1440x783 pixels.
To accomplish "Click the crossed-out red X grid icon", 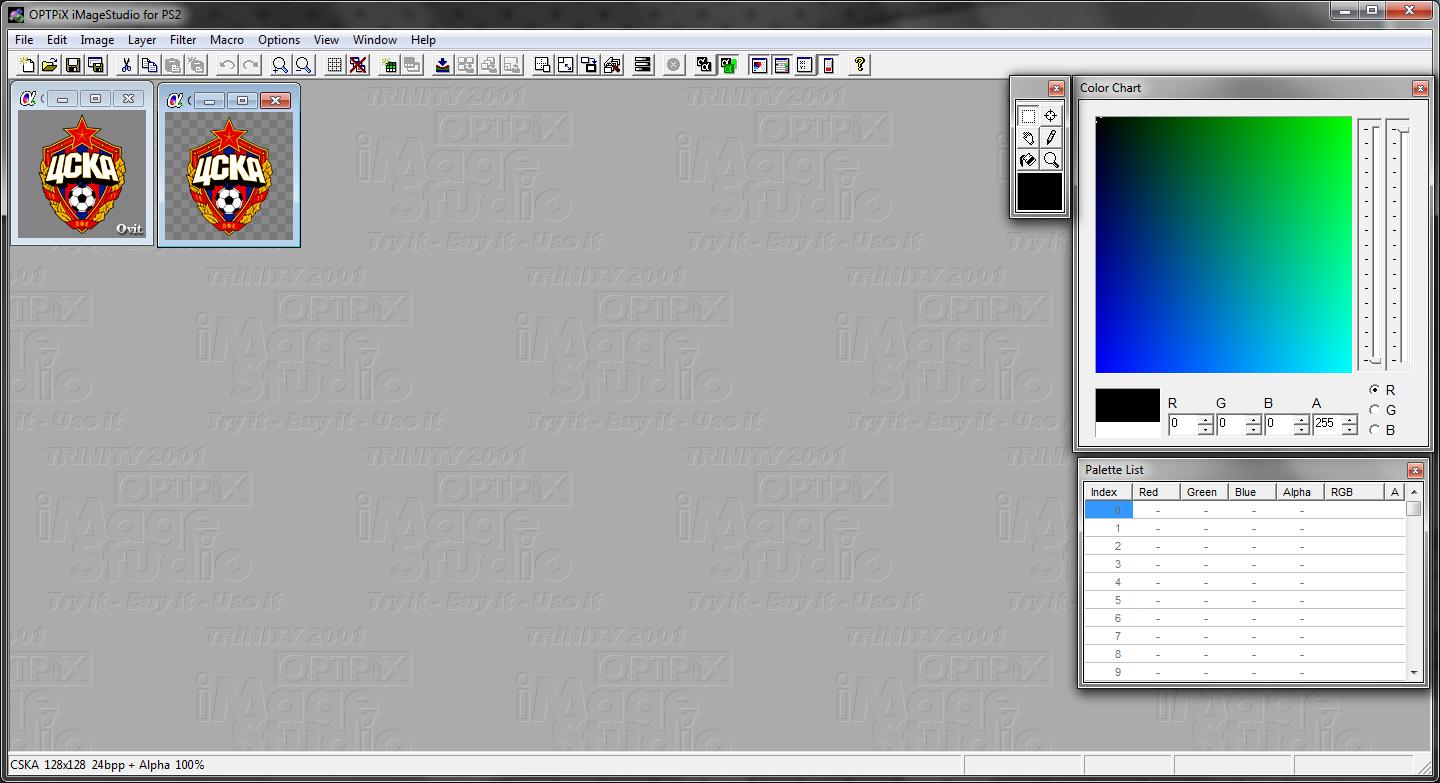I will pyautogui.click(x=358, y=65).
